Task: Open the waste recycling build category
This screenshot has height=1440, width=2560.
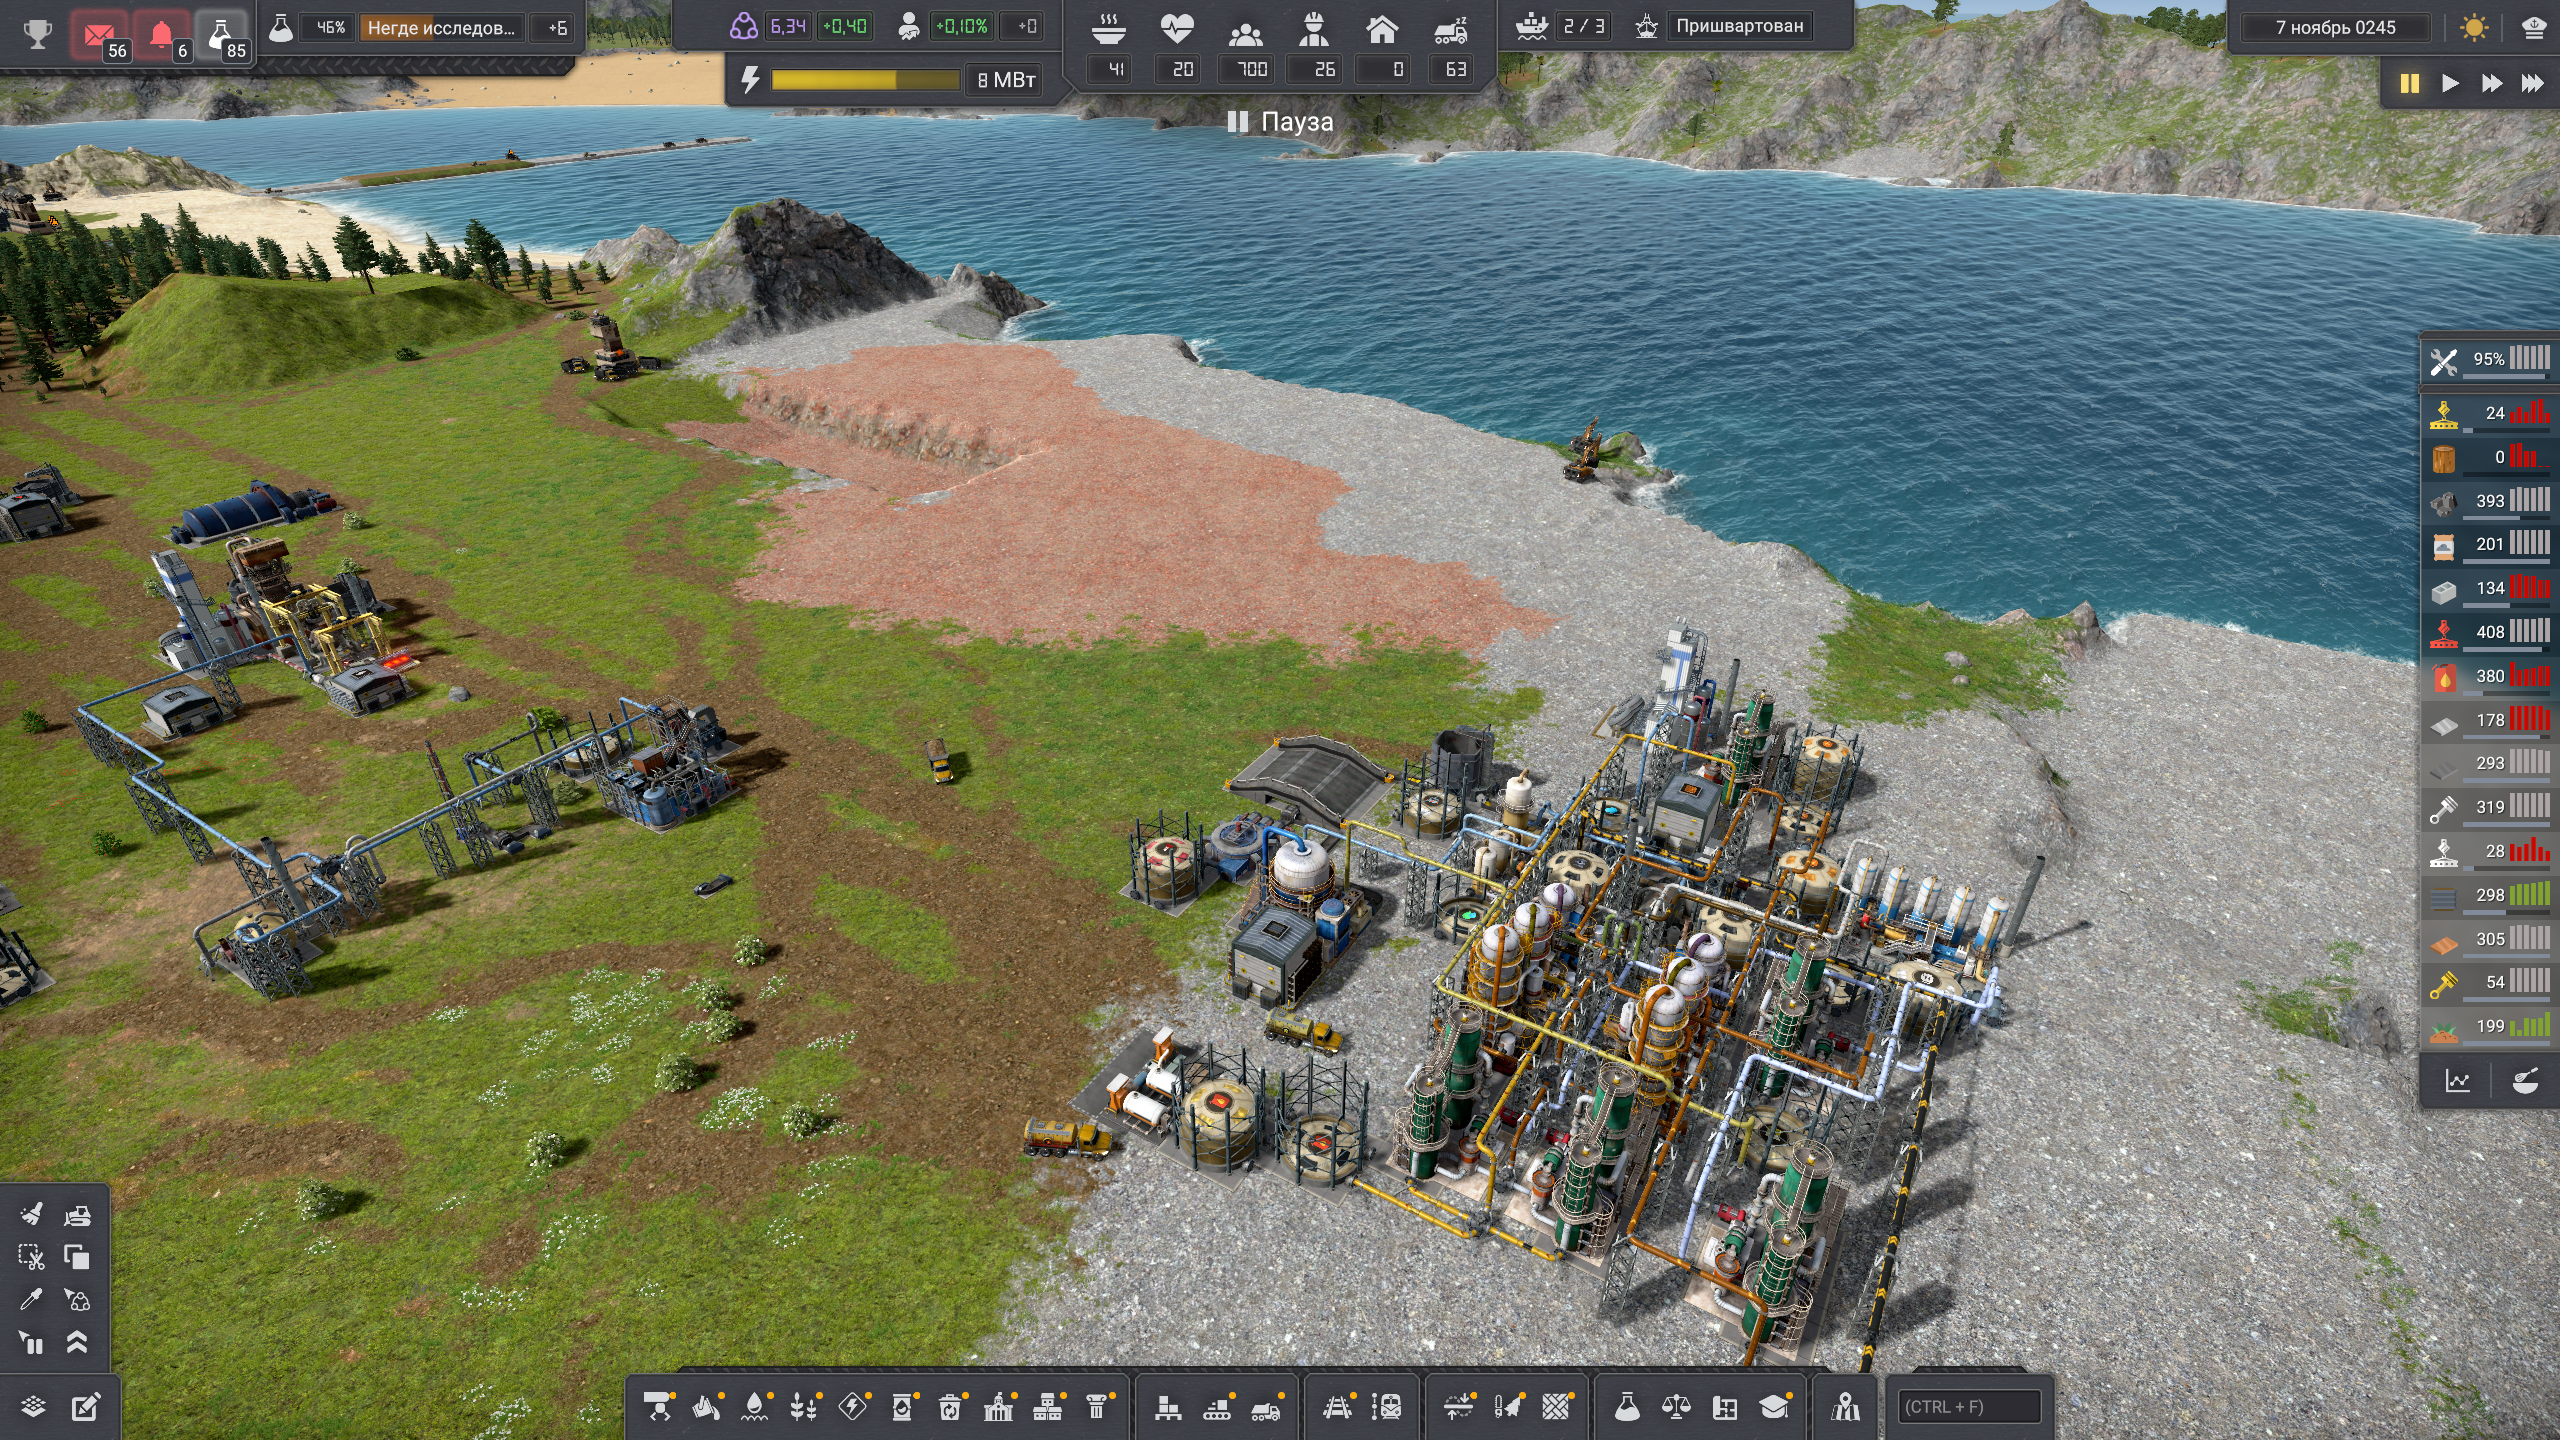Action: tap(950, 1407)
